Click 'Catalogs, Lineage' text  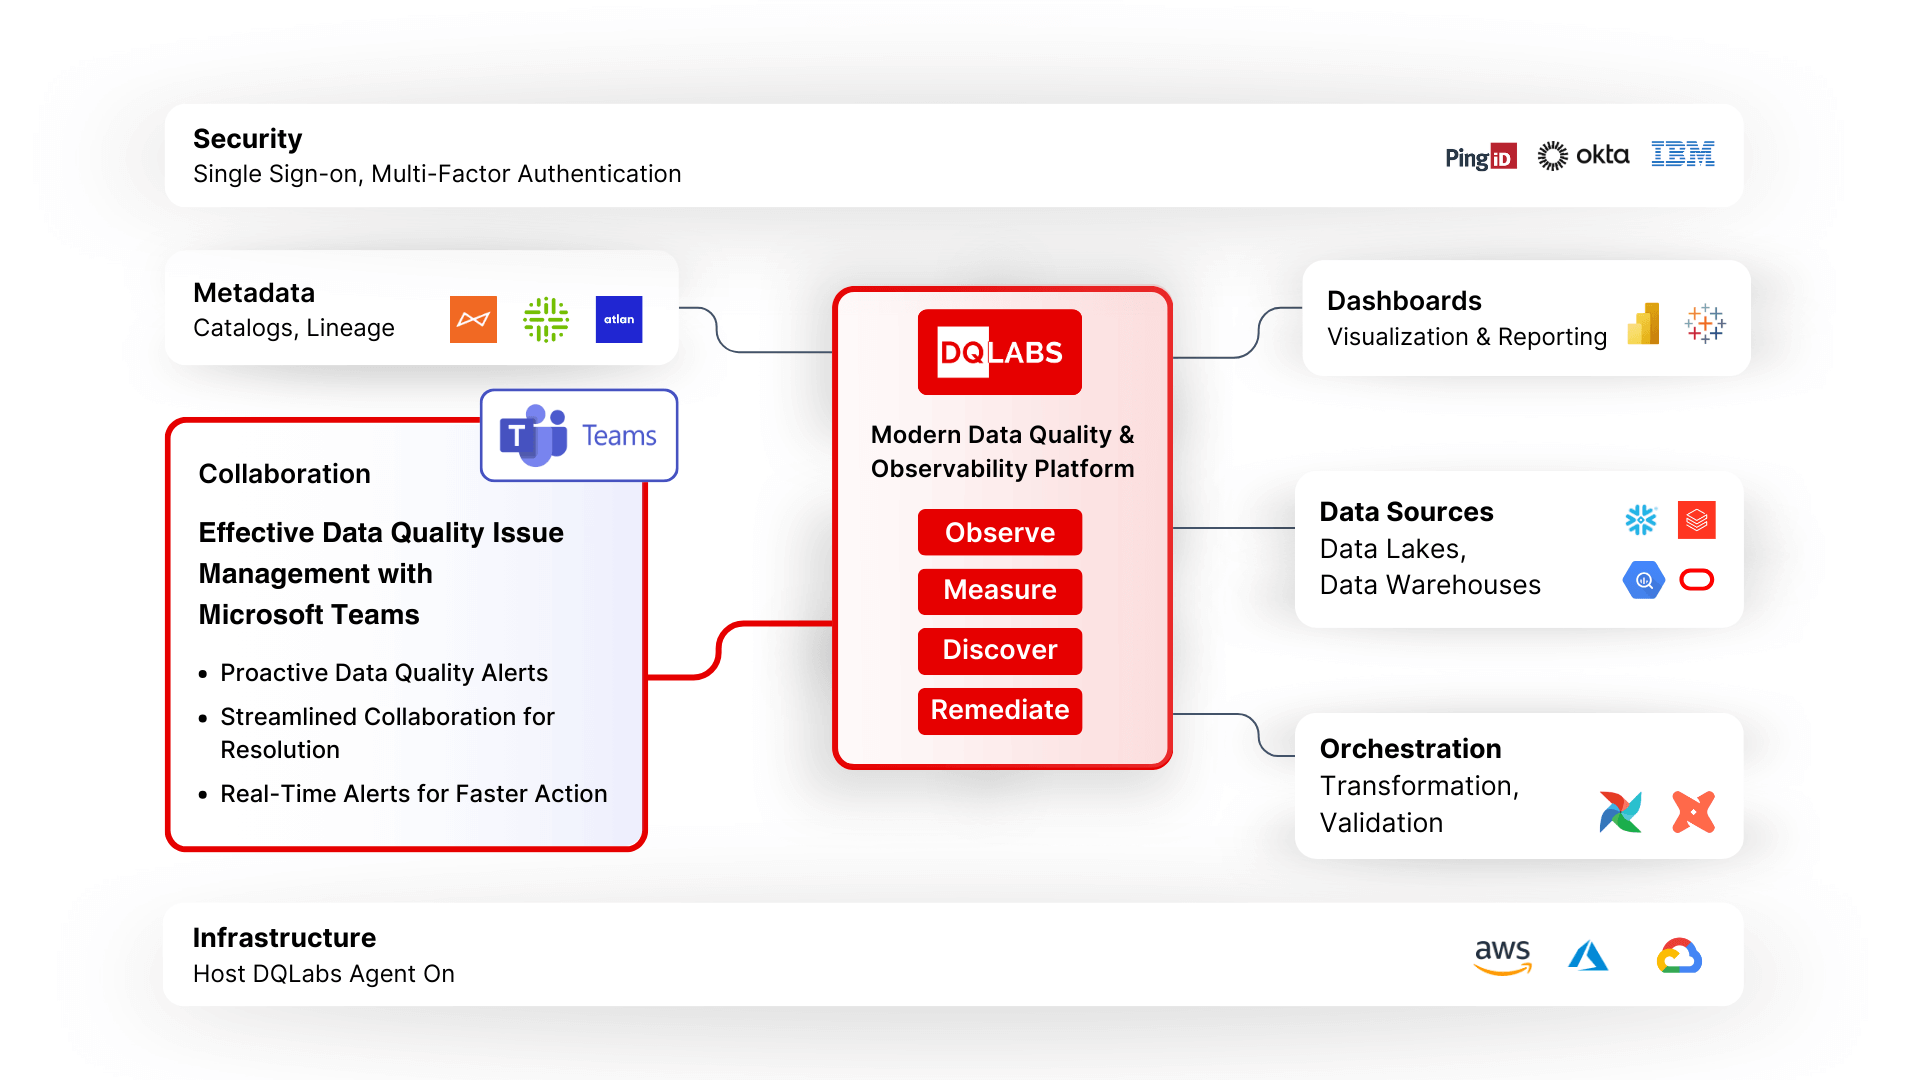294,328
